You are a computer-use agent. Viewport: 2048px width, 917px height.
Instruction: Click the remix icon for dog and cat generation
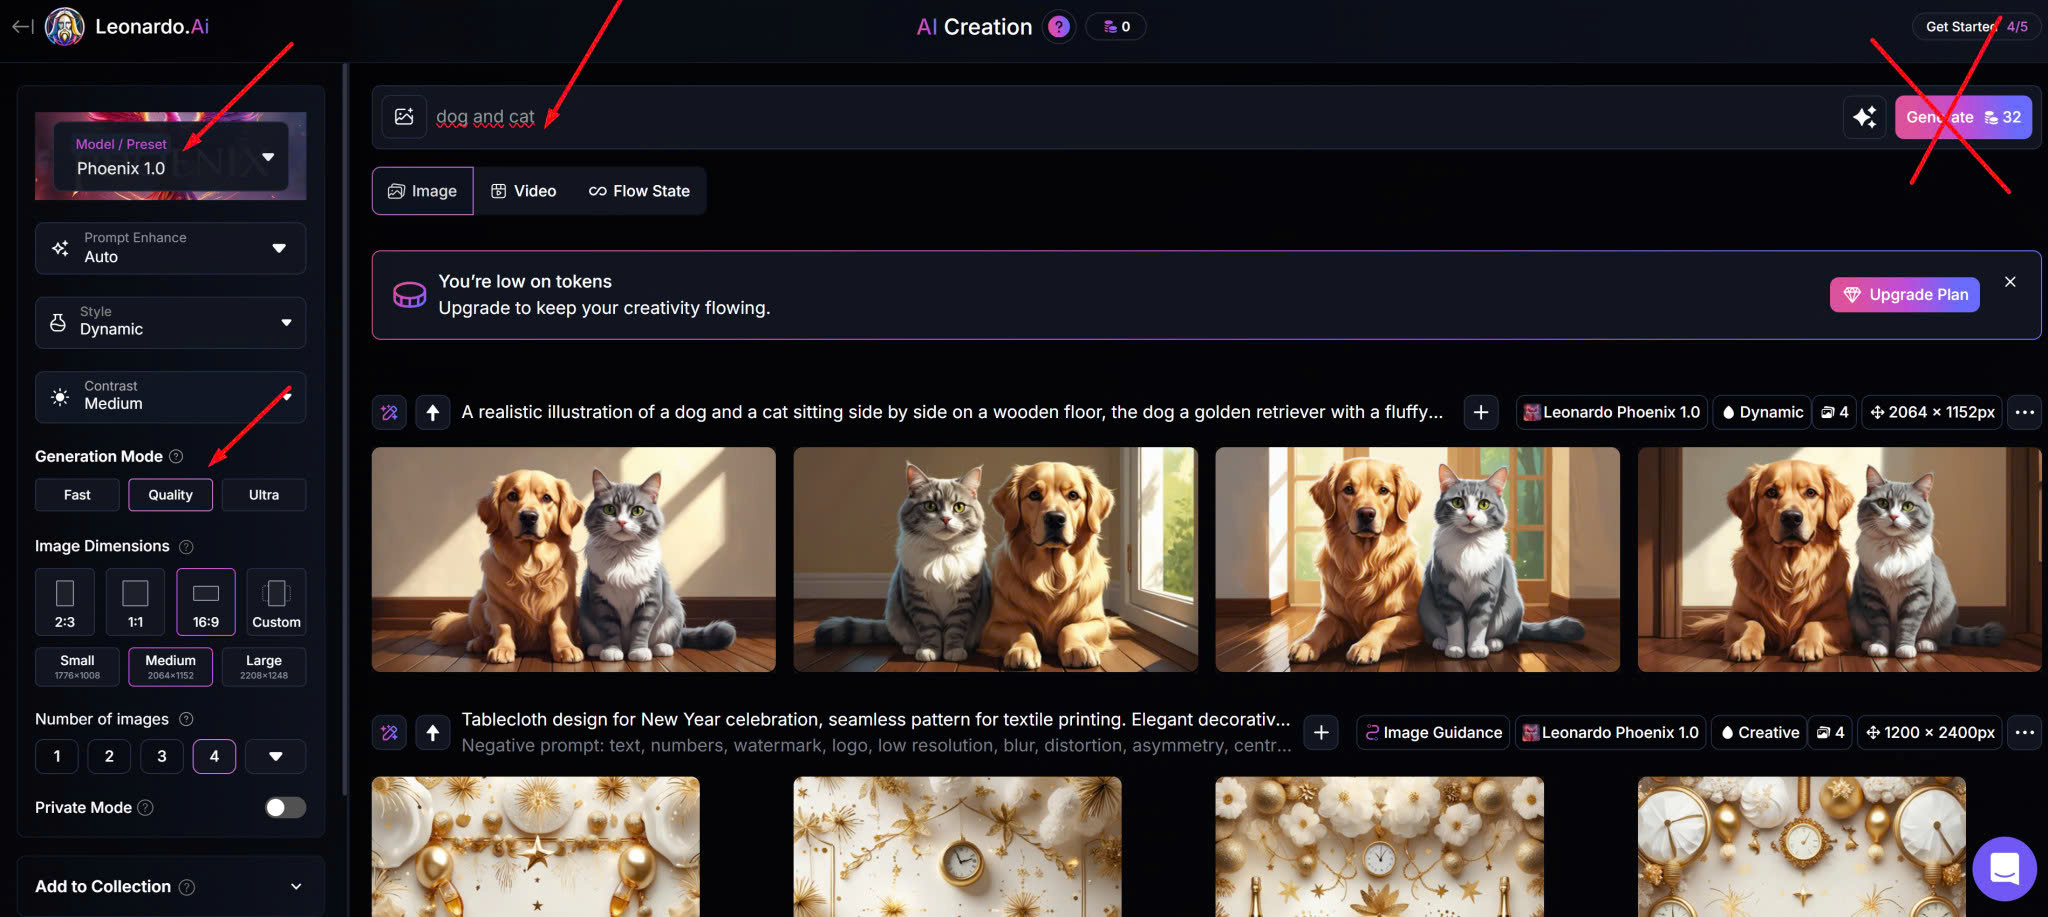389,412
